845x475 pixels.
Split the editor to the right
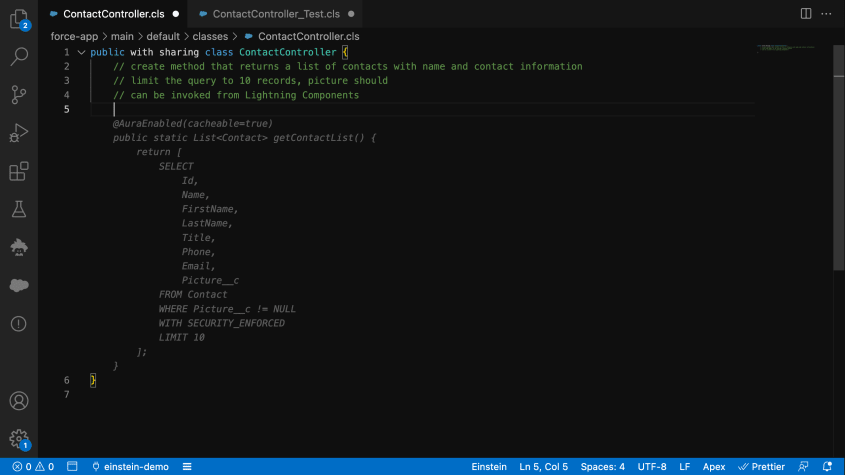[806, 13]
